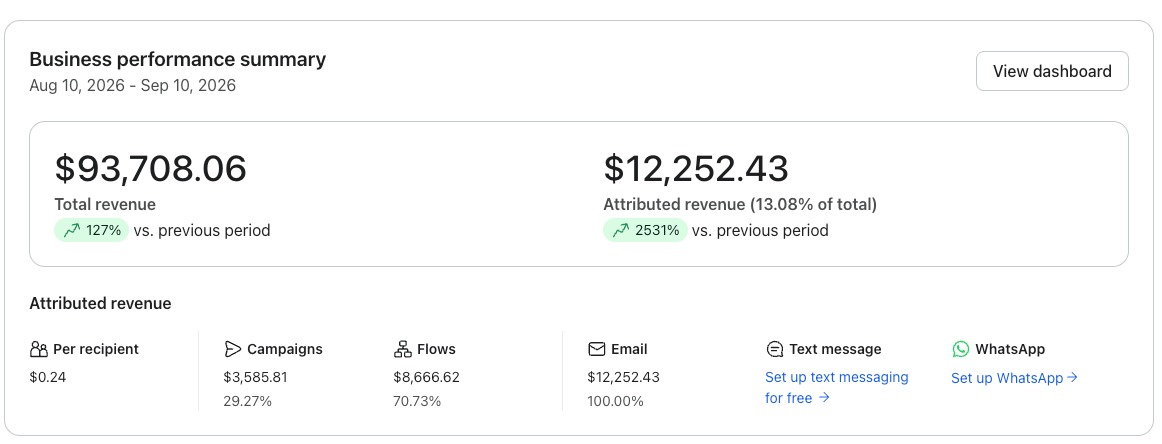
Task: Click the 29.27% campaigns percentage
Action: (248, 402)
